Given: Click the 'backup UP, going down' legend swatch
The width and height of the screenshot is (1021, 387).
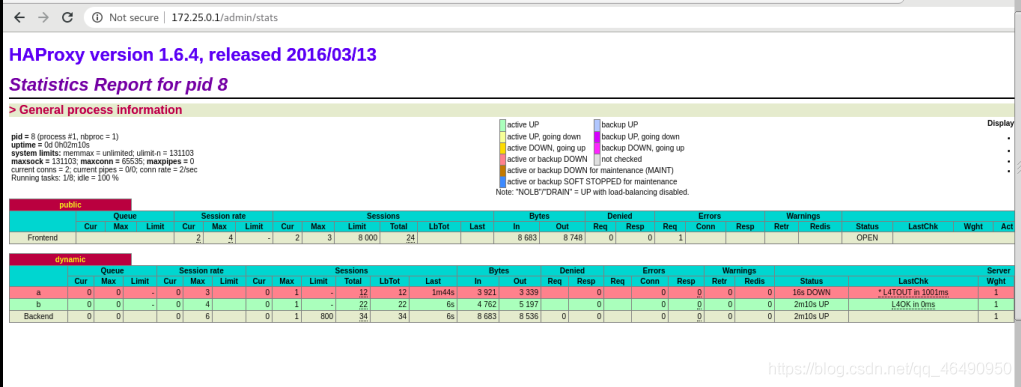Looking at the screenshot, I should point(597,137).
